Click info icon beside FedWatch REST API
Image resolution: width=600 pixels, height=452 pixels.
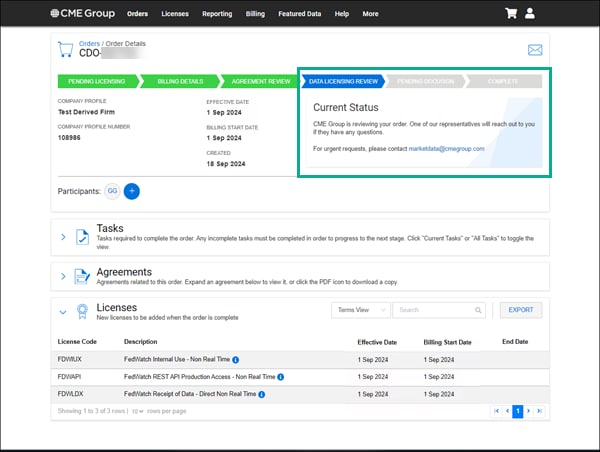281,376
